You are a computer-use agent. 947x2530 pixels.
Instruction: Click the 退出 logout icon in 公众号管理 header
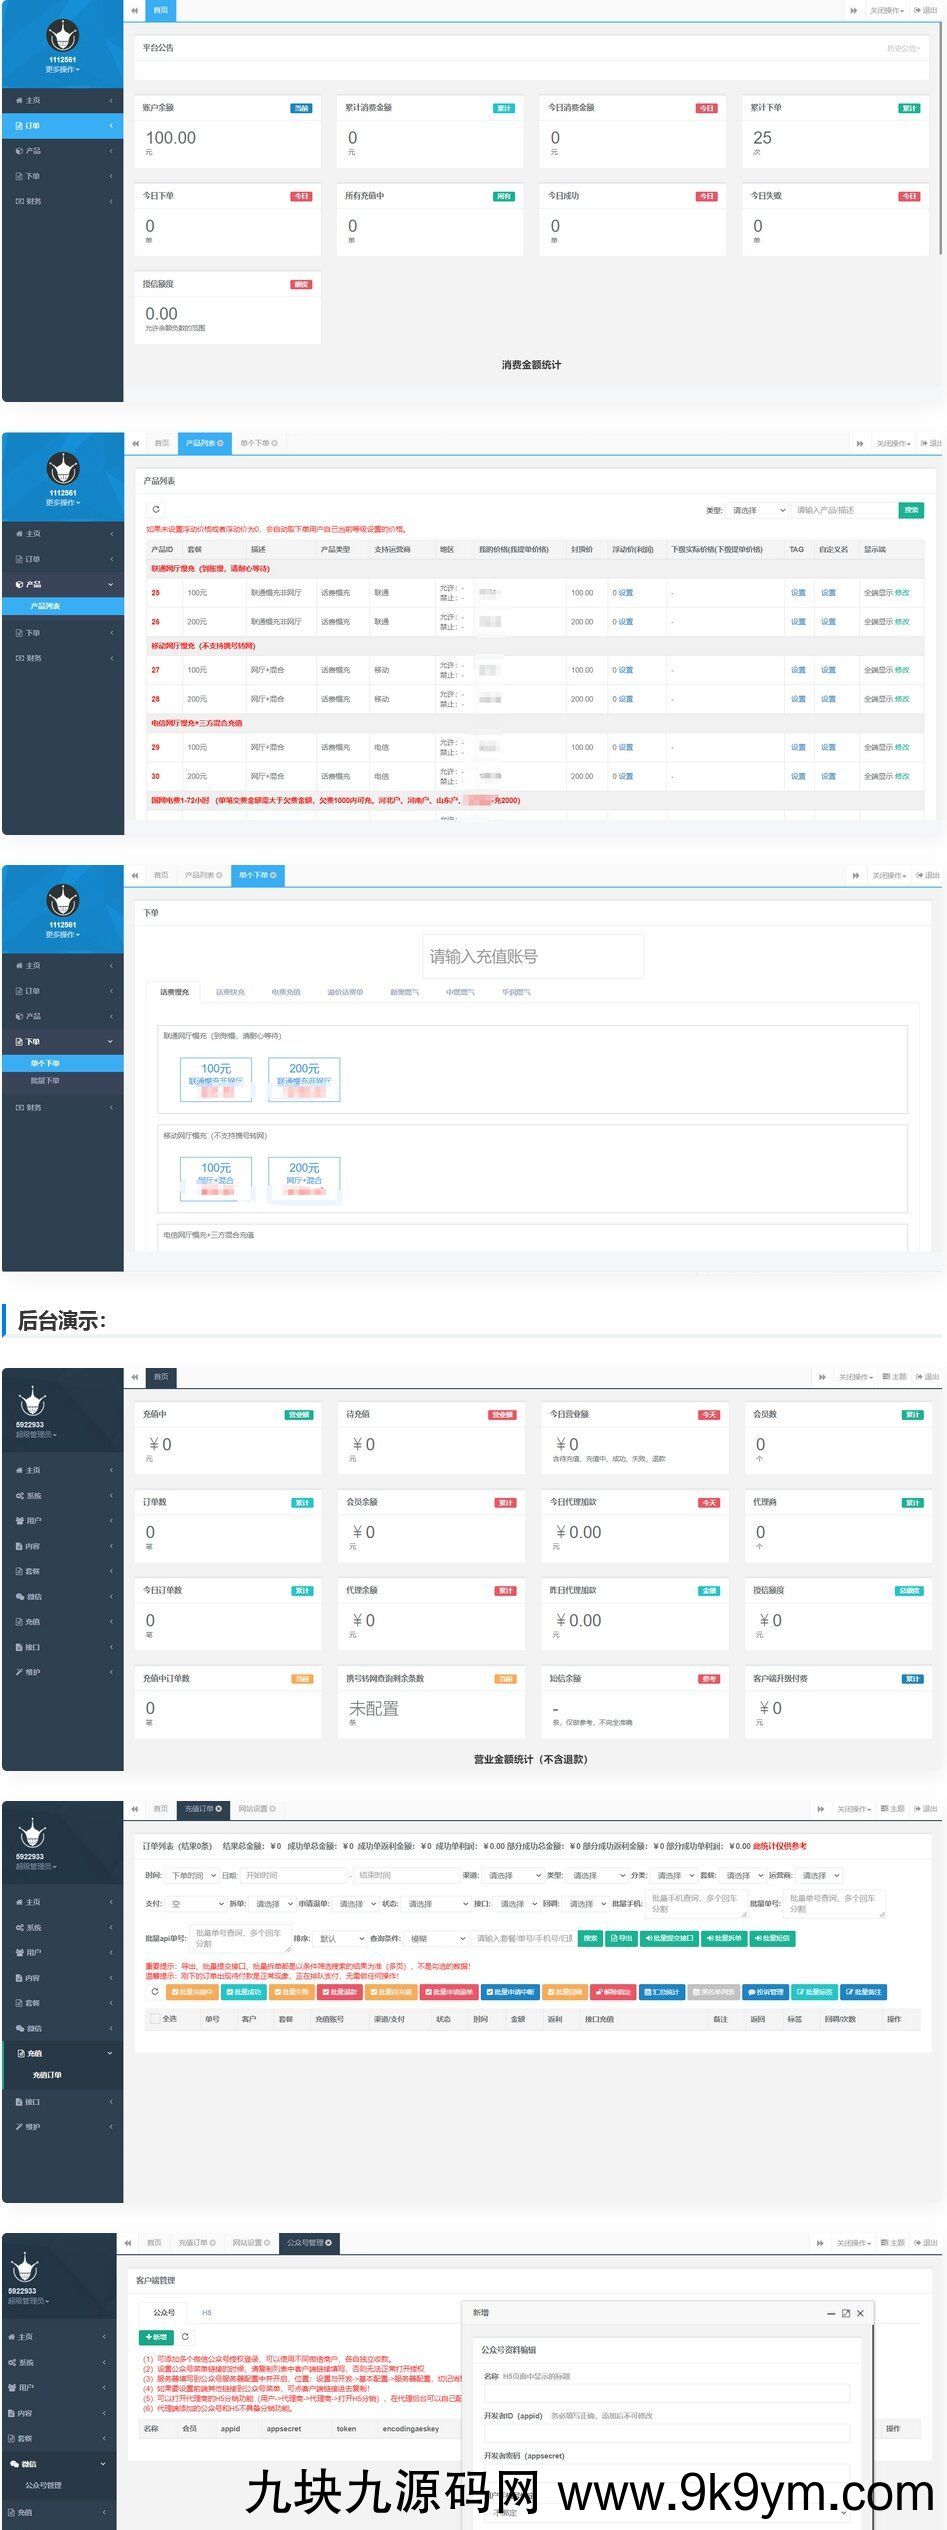[930, 2243]
